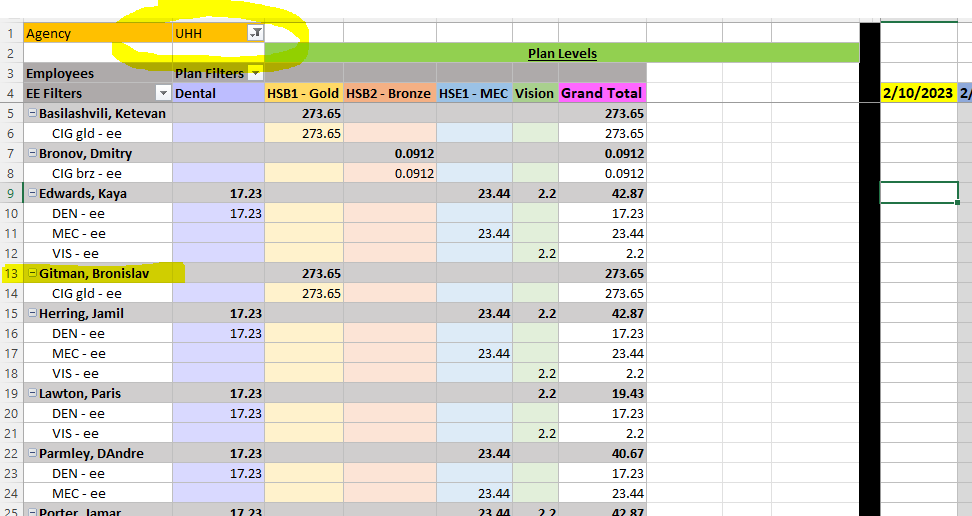This screenshot has height=516, width=972.
Task: Select Lawton Dental value 17.23 in row 20
Action: (218, 413)
